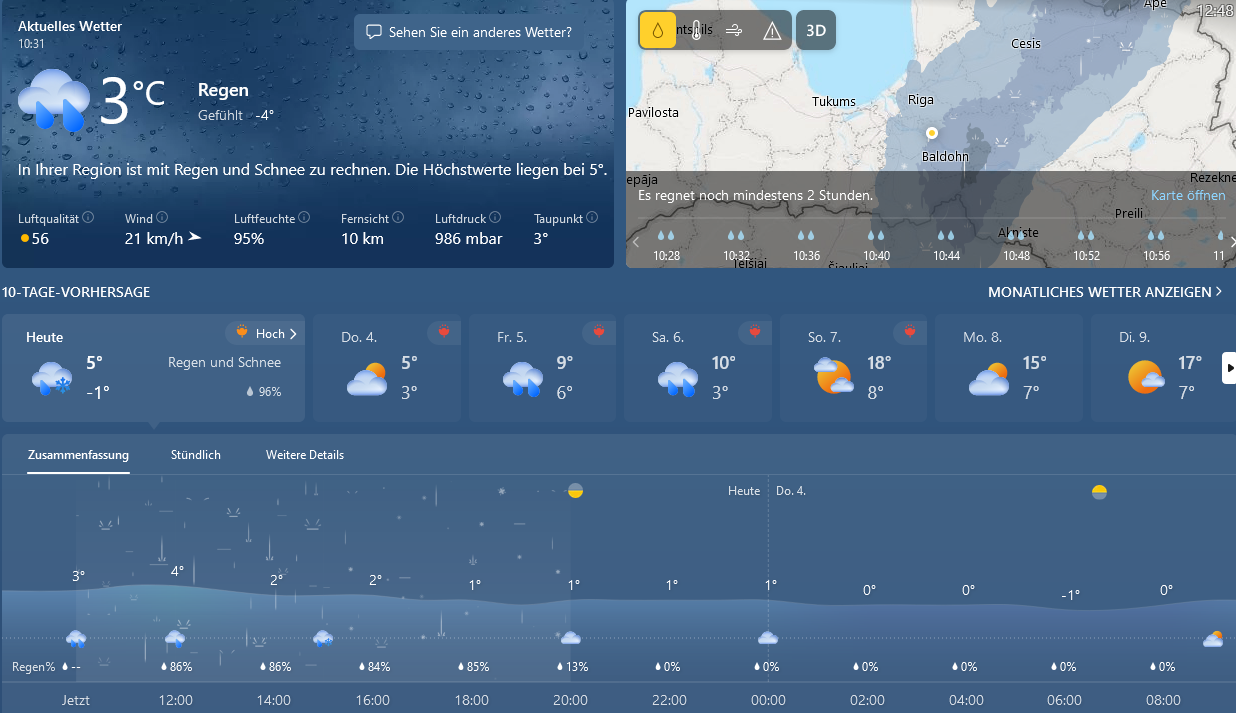Select the Fr. 5. forecast card
This screenshot has width=1236, height=713.
pos(542,368)
